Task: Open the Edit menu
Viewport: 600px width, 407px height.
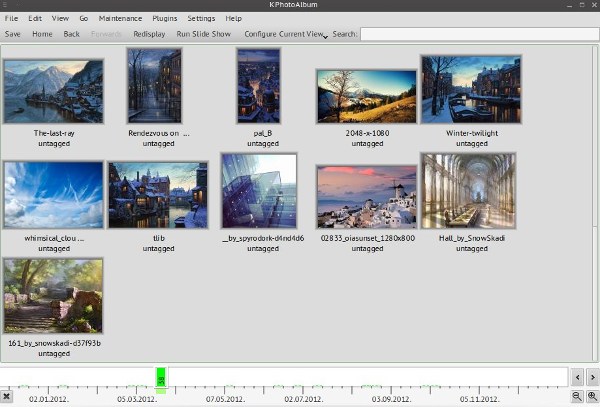Action: pos(35,18)
